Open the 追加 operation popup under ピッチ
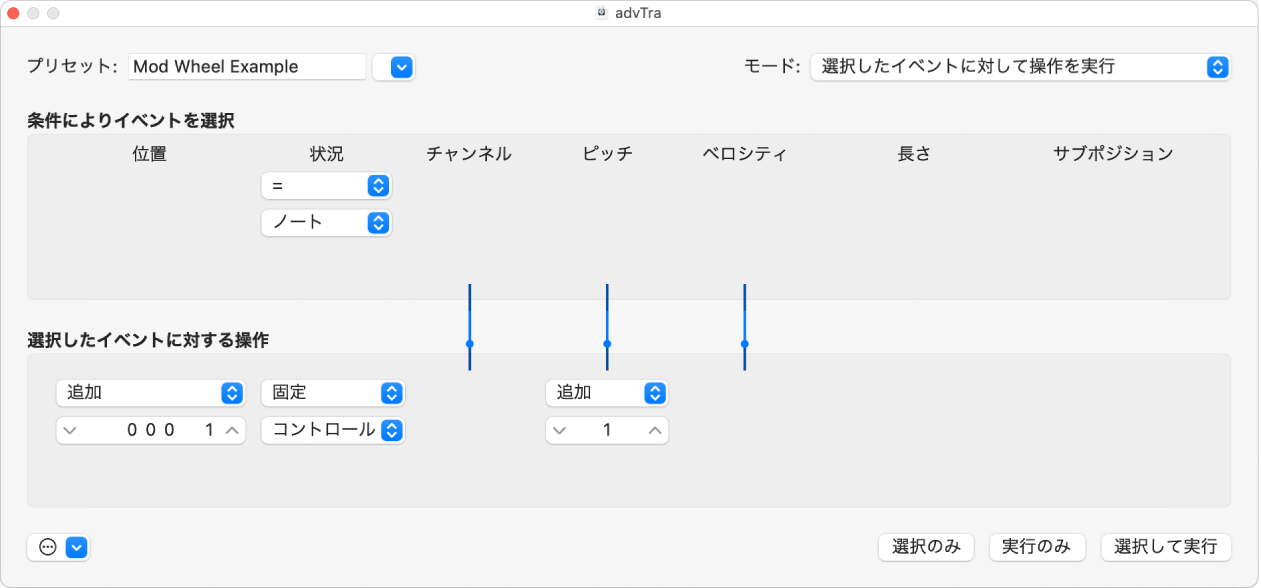Screen dimensions: 1261x588 click(607, 392)
